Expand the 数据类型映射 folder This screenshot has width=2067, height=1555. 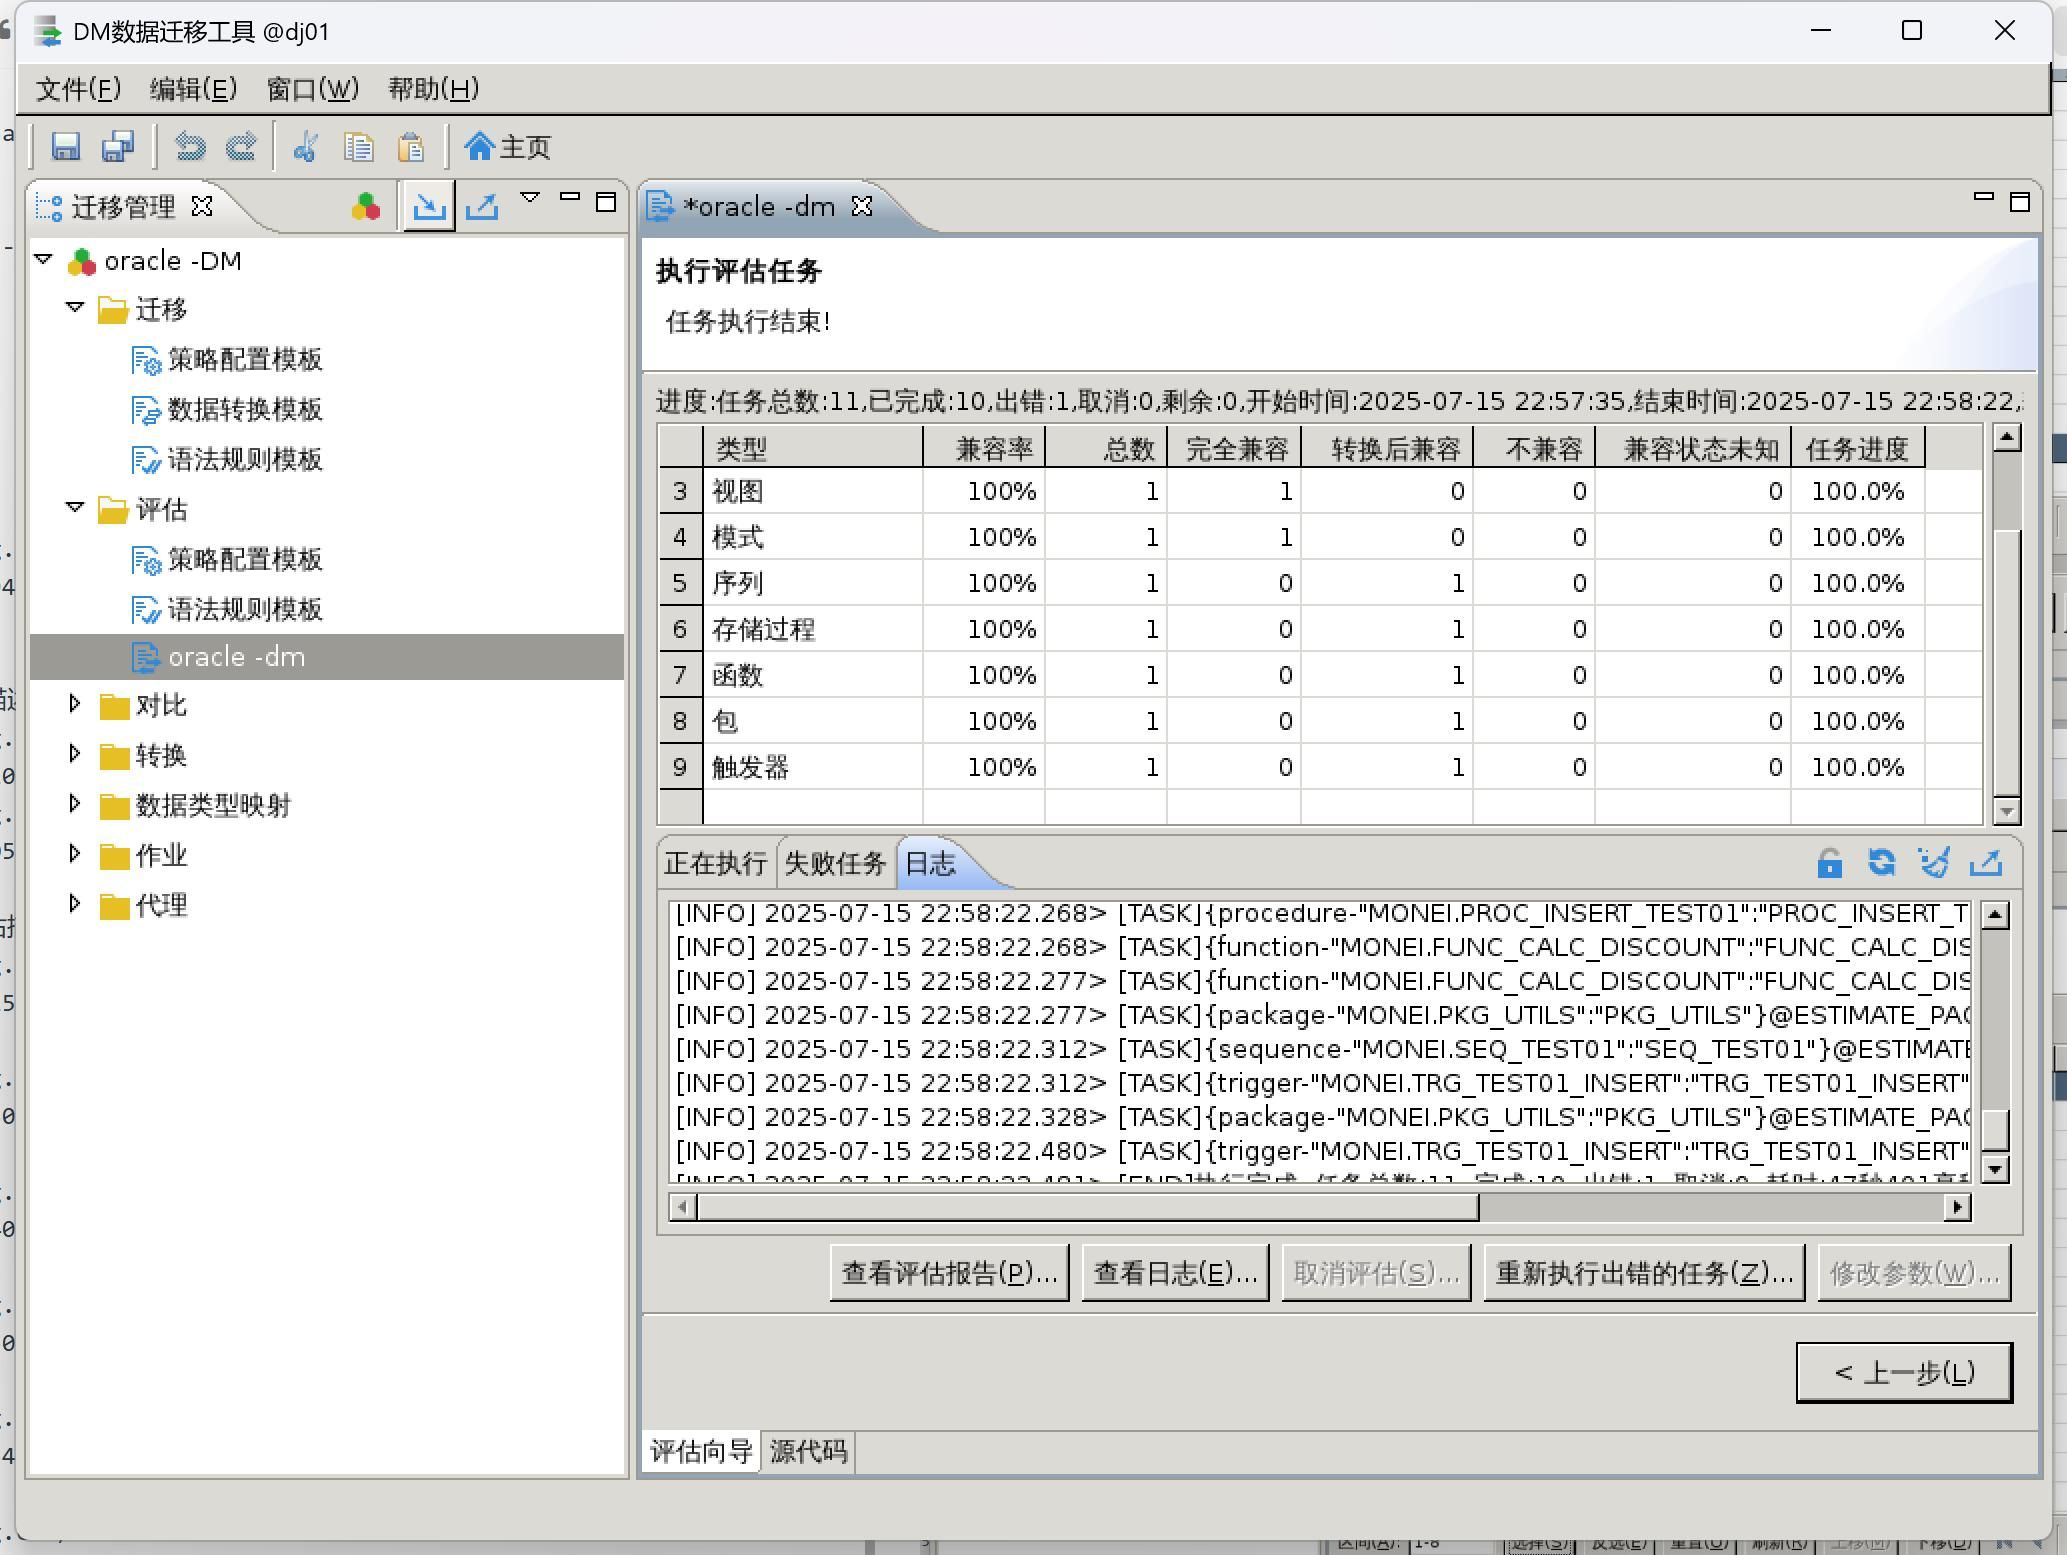[74, 804]
